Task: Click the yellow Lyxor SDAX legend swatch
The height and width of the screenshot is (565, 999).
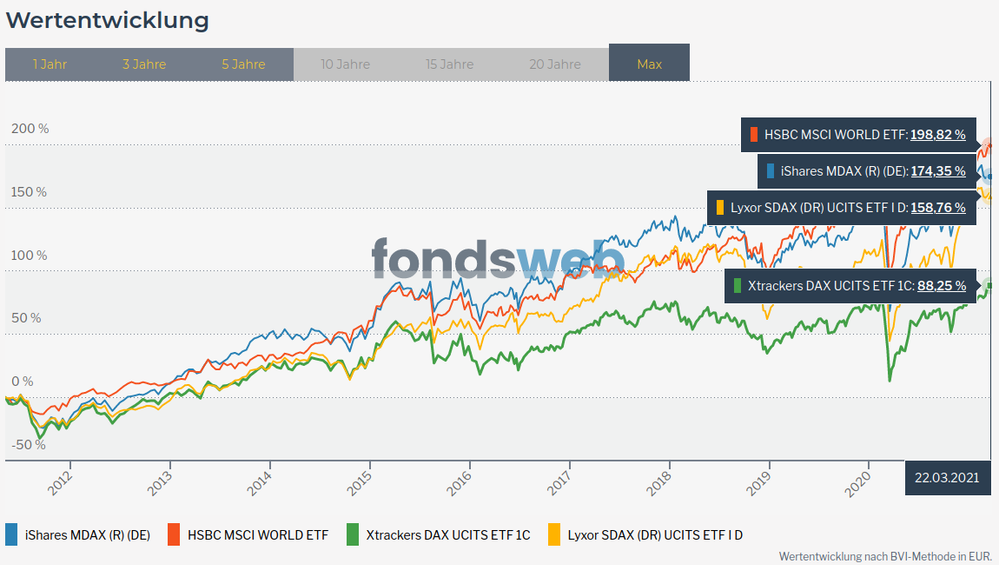Action: pyautogui.click(x=554, y=534)
